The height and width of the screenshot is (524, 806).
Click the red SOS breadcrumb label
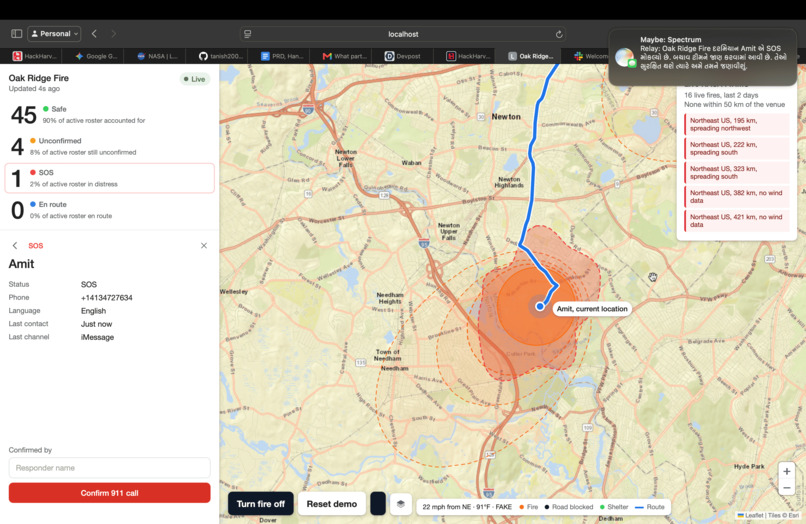click(x=35, y=246)
